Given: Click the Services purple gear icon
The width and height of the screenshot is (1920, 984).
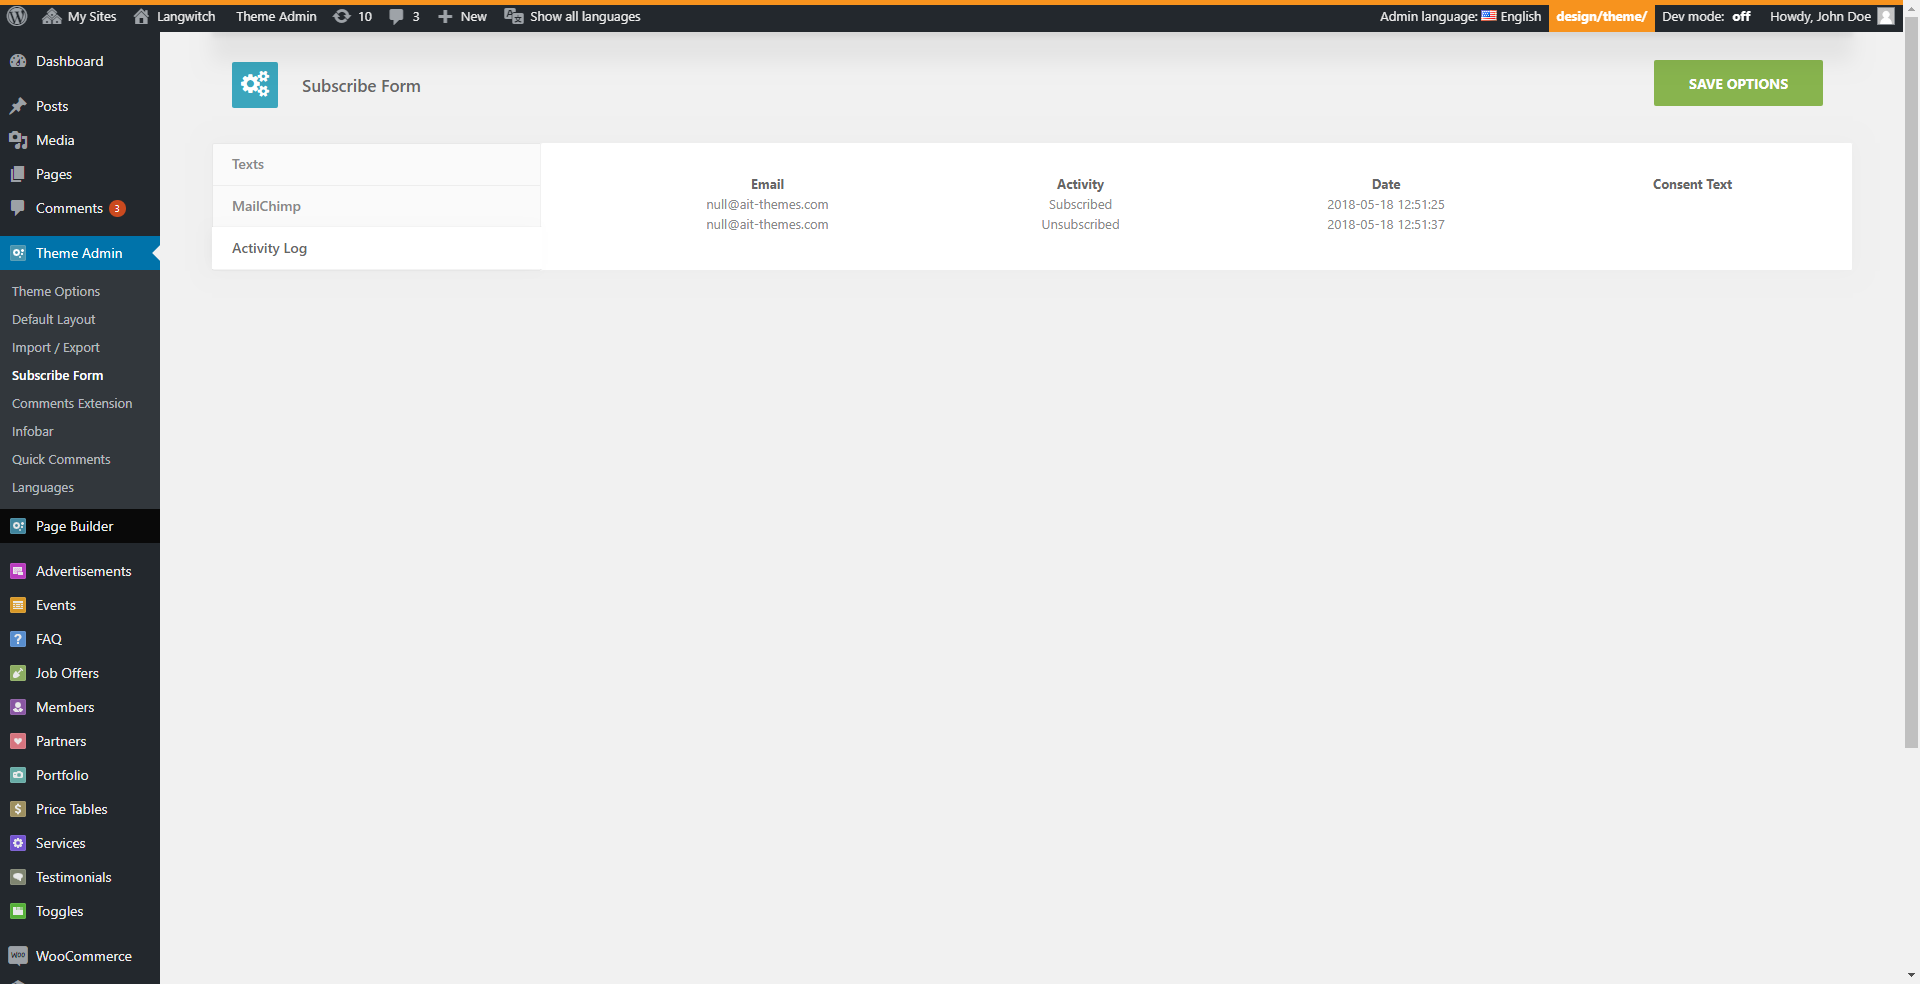Looking at the screenshot, I should point(18,843).
